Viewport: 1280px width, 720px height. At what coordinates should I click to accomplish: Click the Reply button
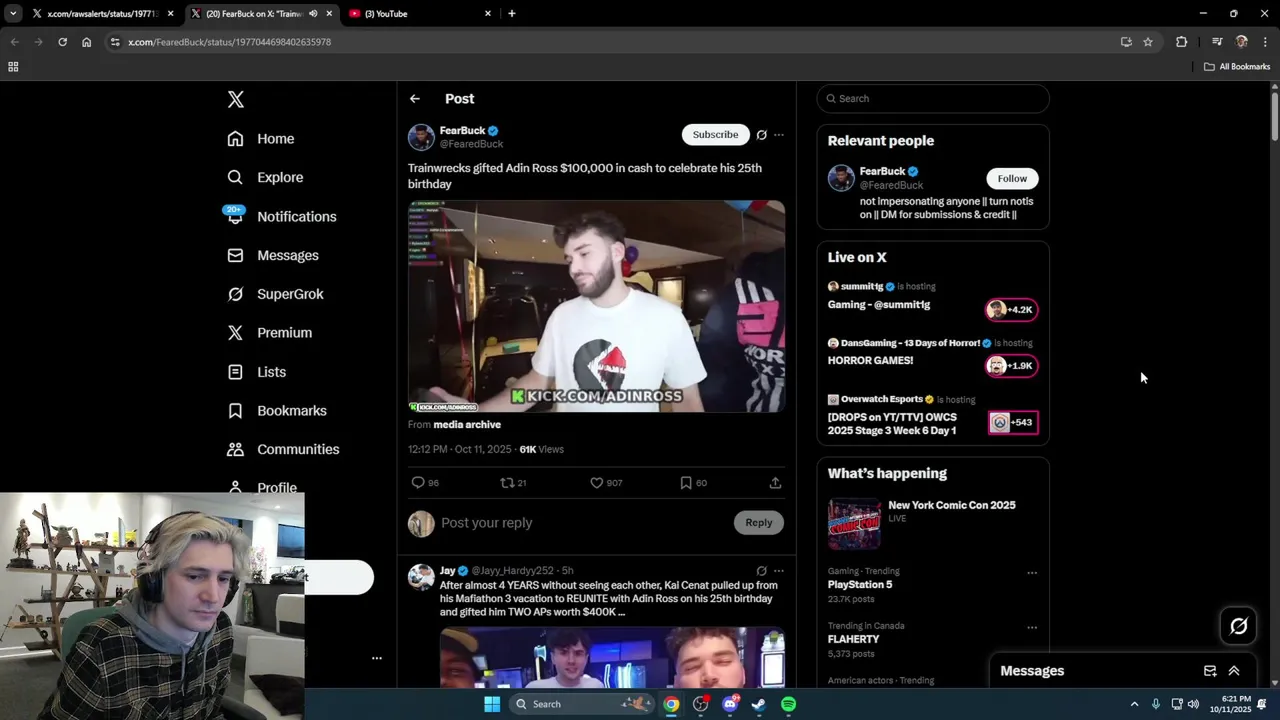click(759, 523)
